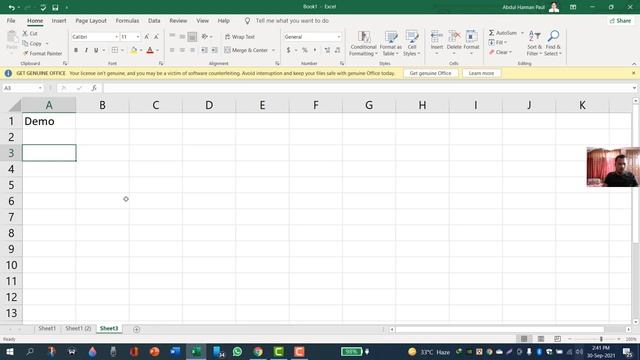Open font color dropdown arrow
This screenshot has width=640, height=360.
[158, 50]
